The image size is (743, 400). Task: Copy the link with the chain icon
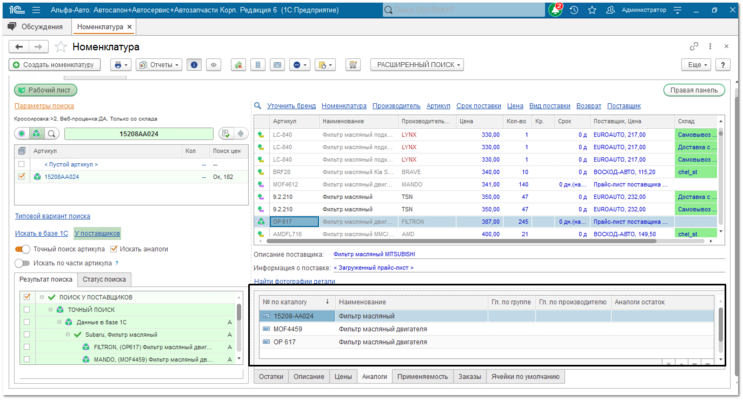tap(694, 46)
